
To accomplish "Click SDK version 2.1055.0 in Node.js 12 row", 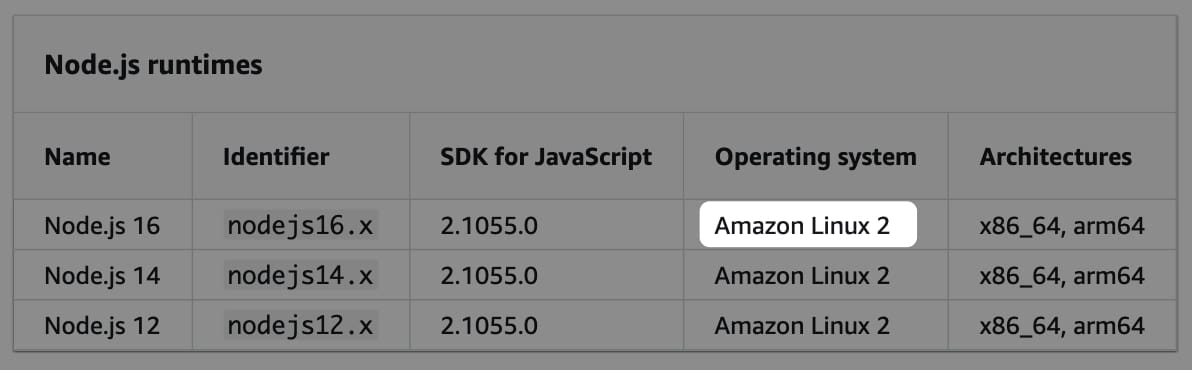I will (489, 326).
